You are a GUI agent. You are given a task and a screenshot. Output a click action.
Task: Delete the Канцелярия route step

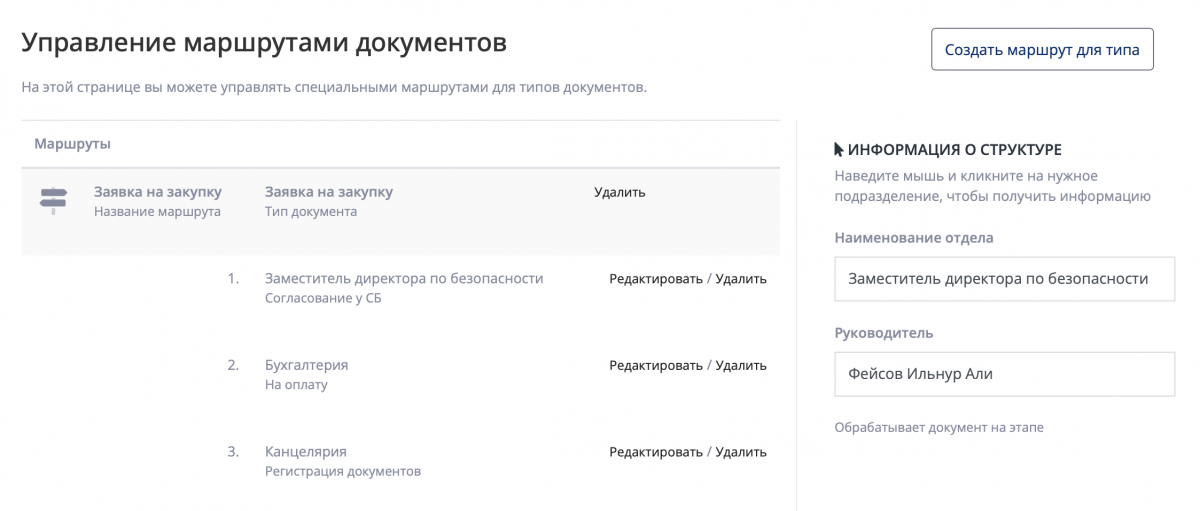[x=741, y=452]
